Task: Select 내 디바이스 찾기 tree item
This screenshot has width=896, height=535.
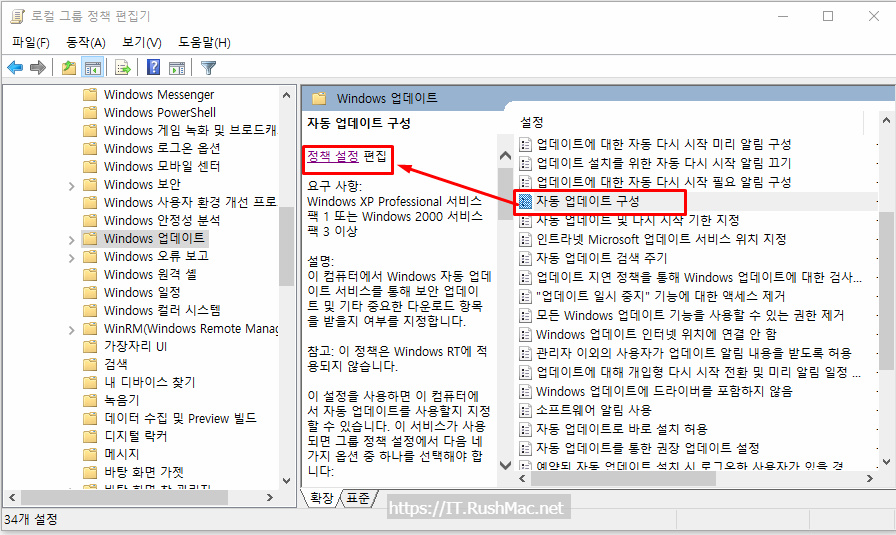Action: (150, 382)
